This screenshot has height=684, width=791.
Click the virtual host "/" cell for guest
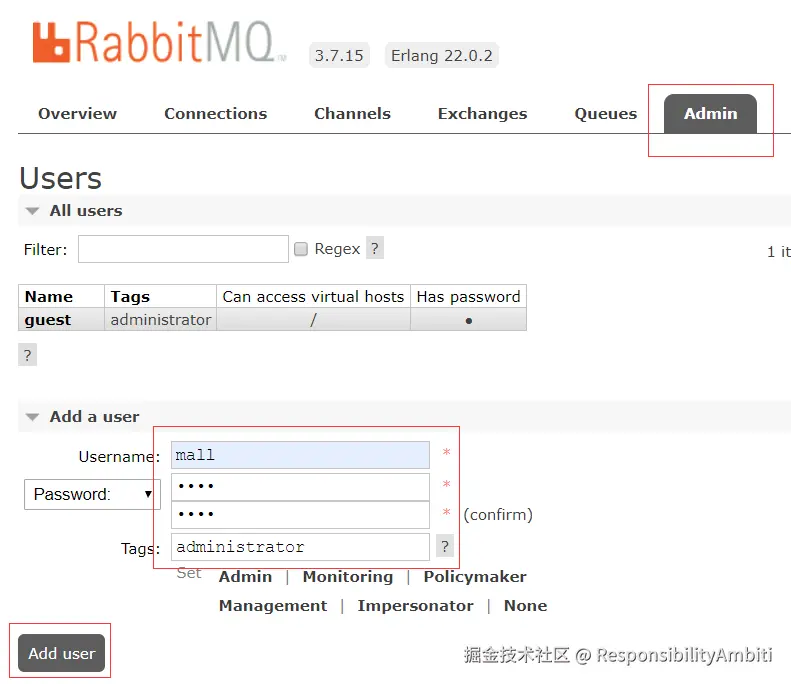(x=313, y=320)
